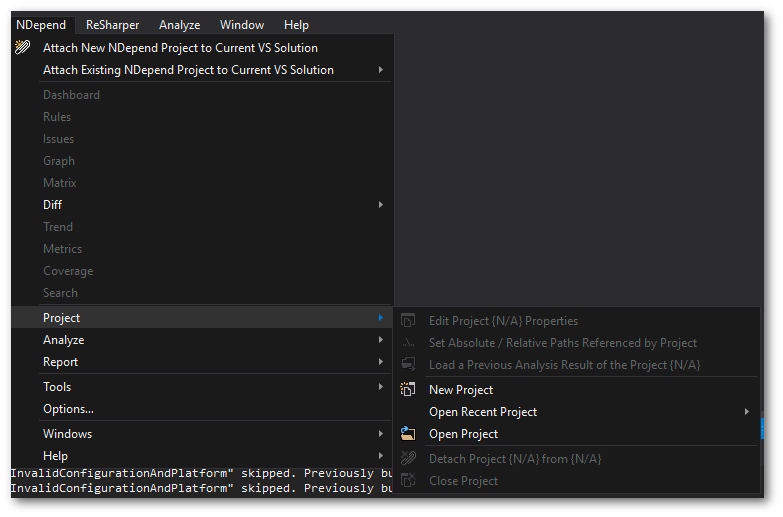This screenshot has height=517, width=783.
Task: Open the Help menu in menu bar
Action: [x=296, y=24]
